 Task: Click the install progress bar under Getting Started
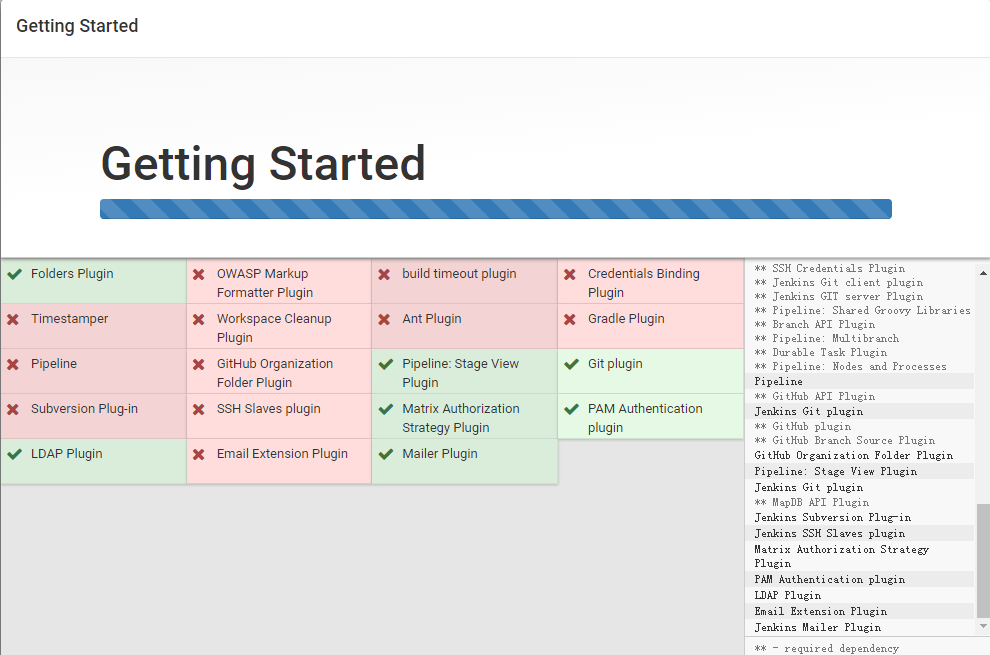coord(496,209)
